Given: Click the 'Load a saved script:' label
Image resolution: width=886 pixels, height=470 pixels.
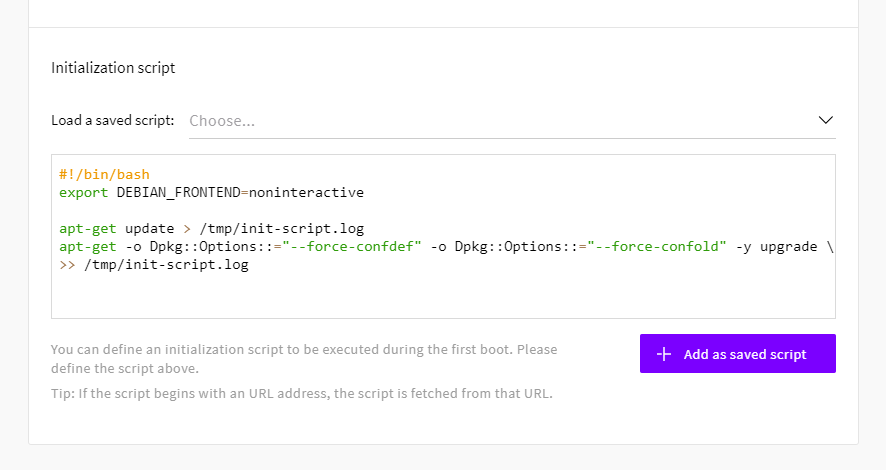Looking at the screenshot, I should pyautogui.click(x=113, y=121).
